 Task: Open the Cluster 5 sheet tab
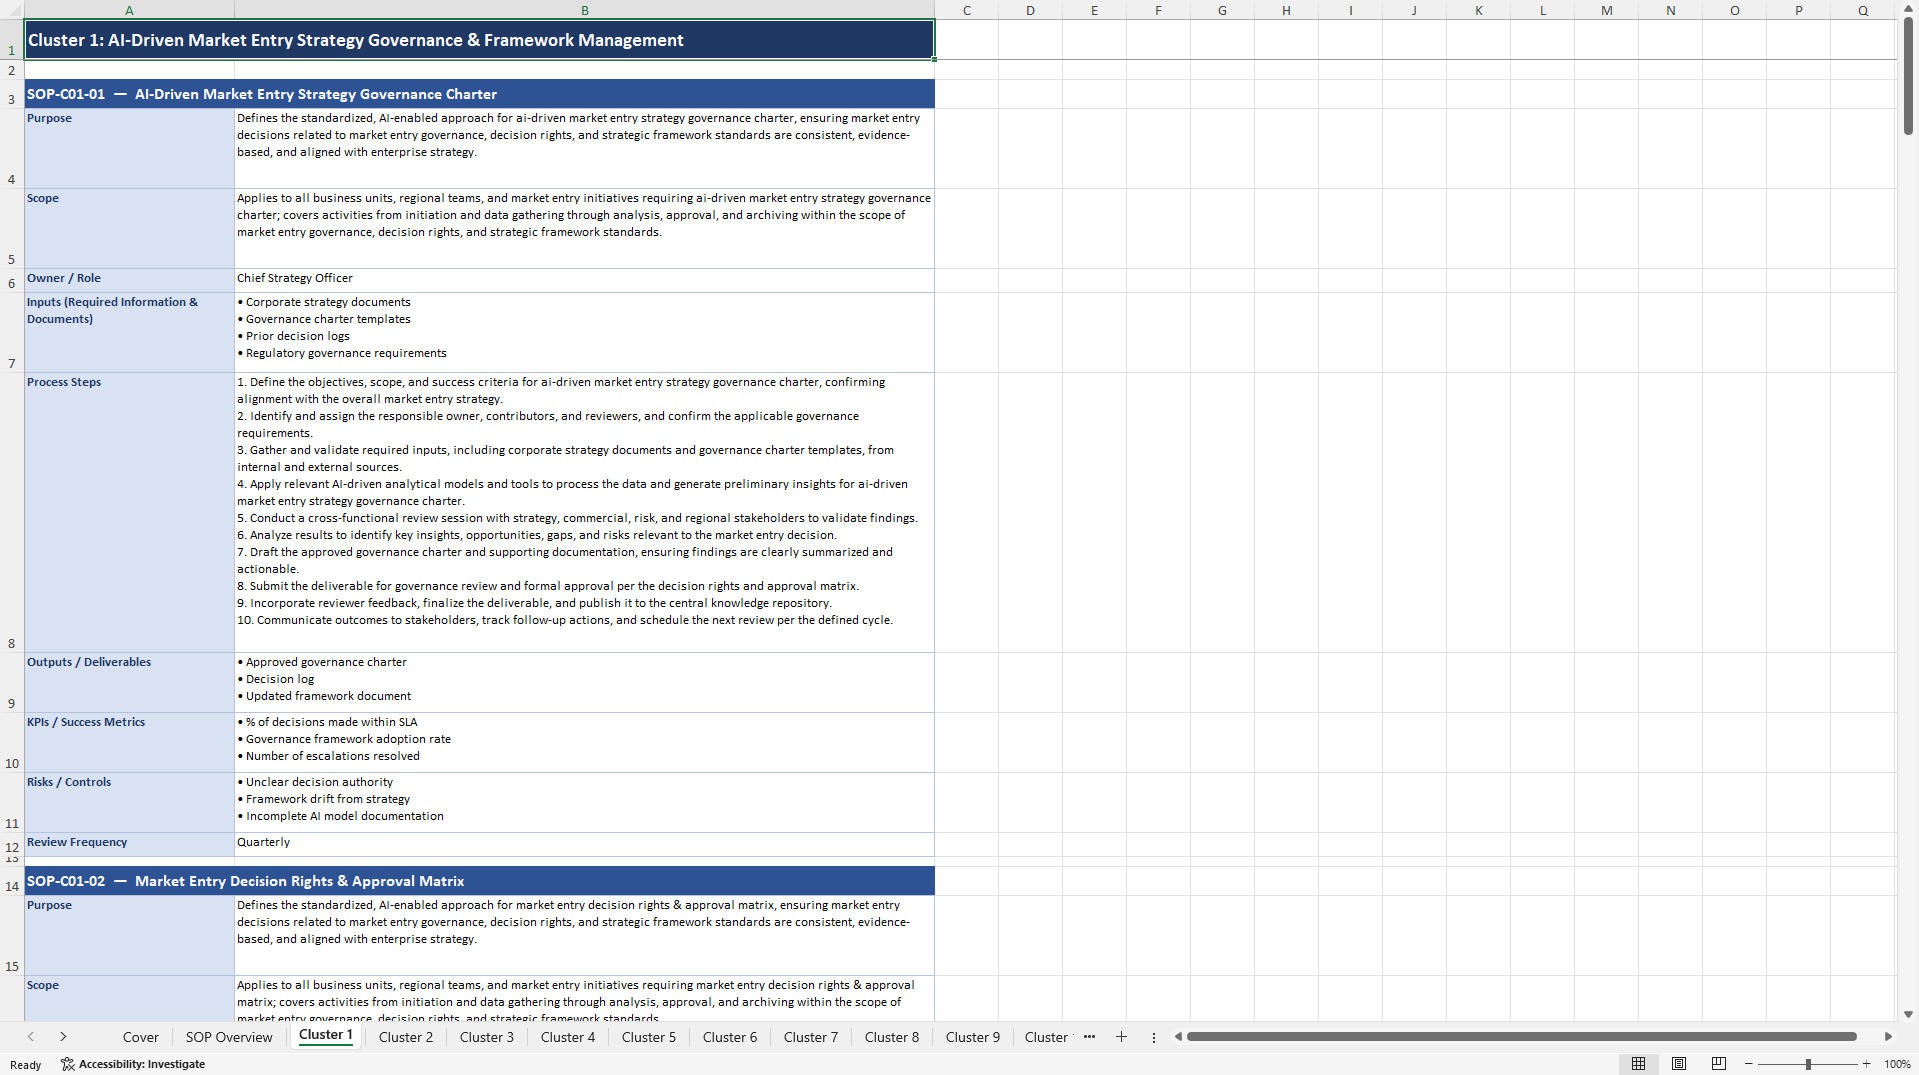(649, 1037)
